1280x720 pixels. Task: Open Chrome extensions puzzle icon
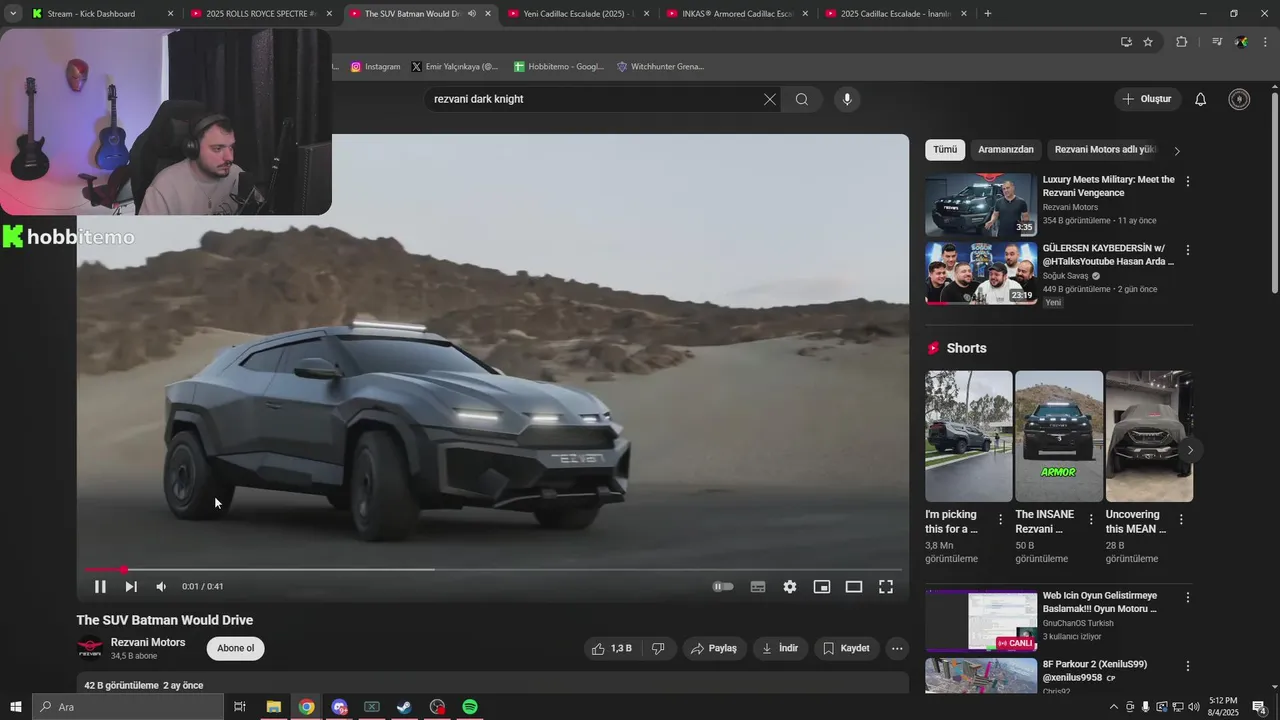(x=1181, y=42)
